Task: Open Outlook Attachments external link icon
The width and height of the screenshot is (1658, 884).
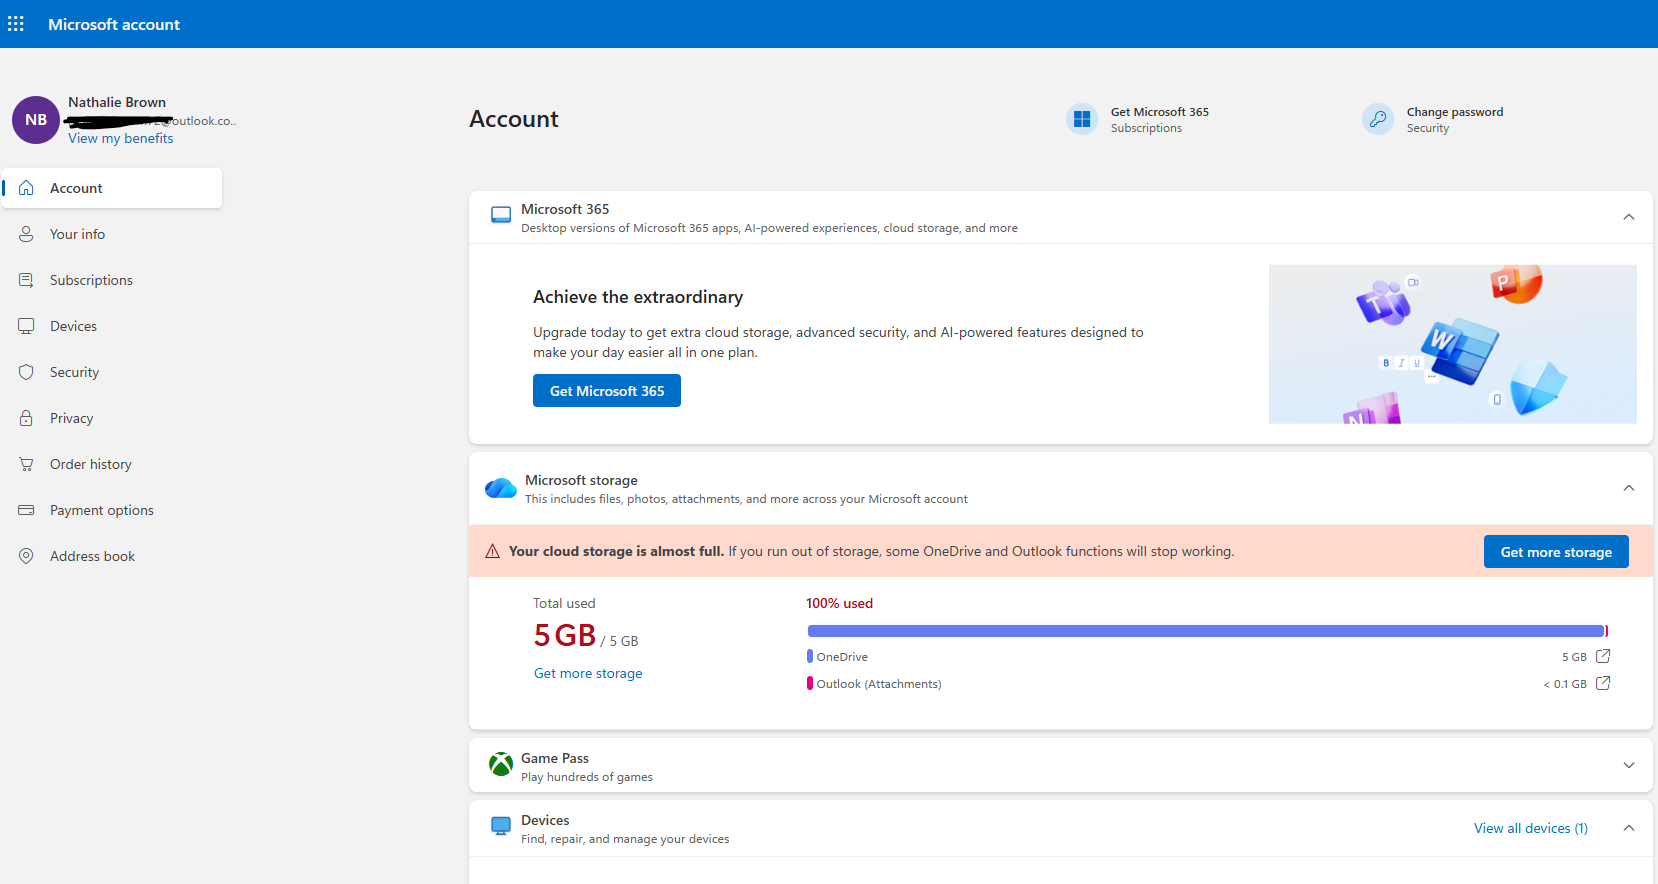Action: point(1603,683)
